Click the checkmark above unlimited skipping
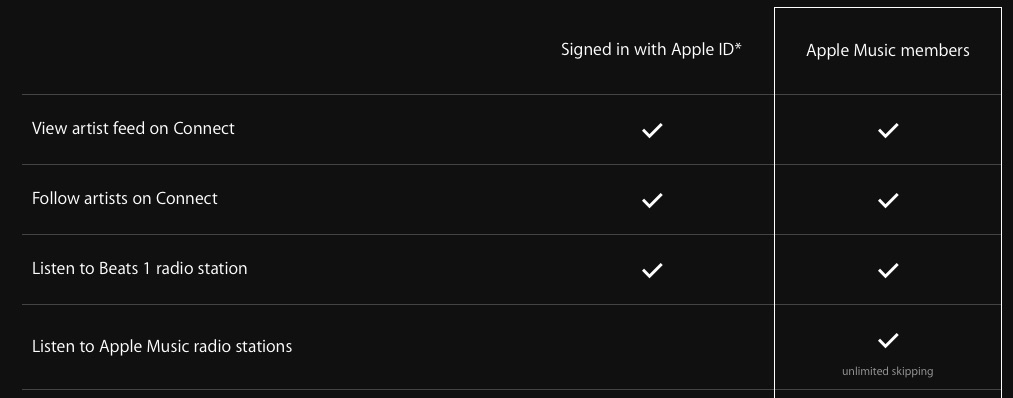 click(x=888, y=340)
